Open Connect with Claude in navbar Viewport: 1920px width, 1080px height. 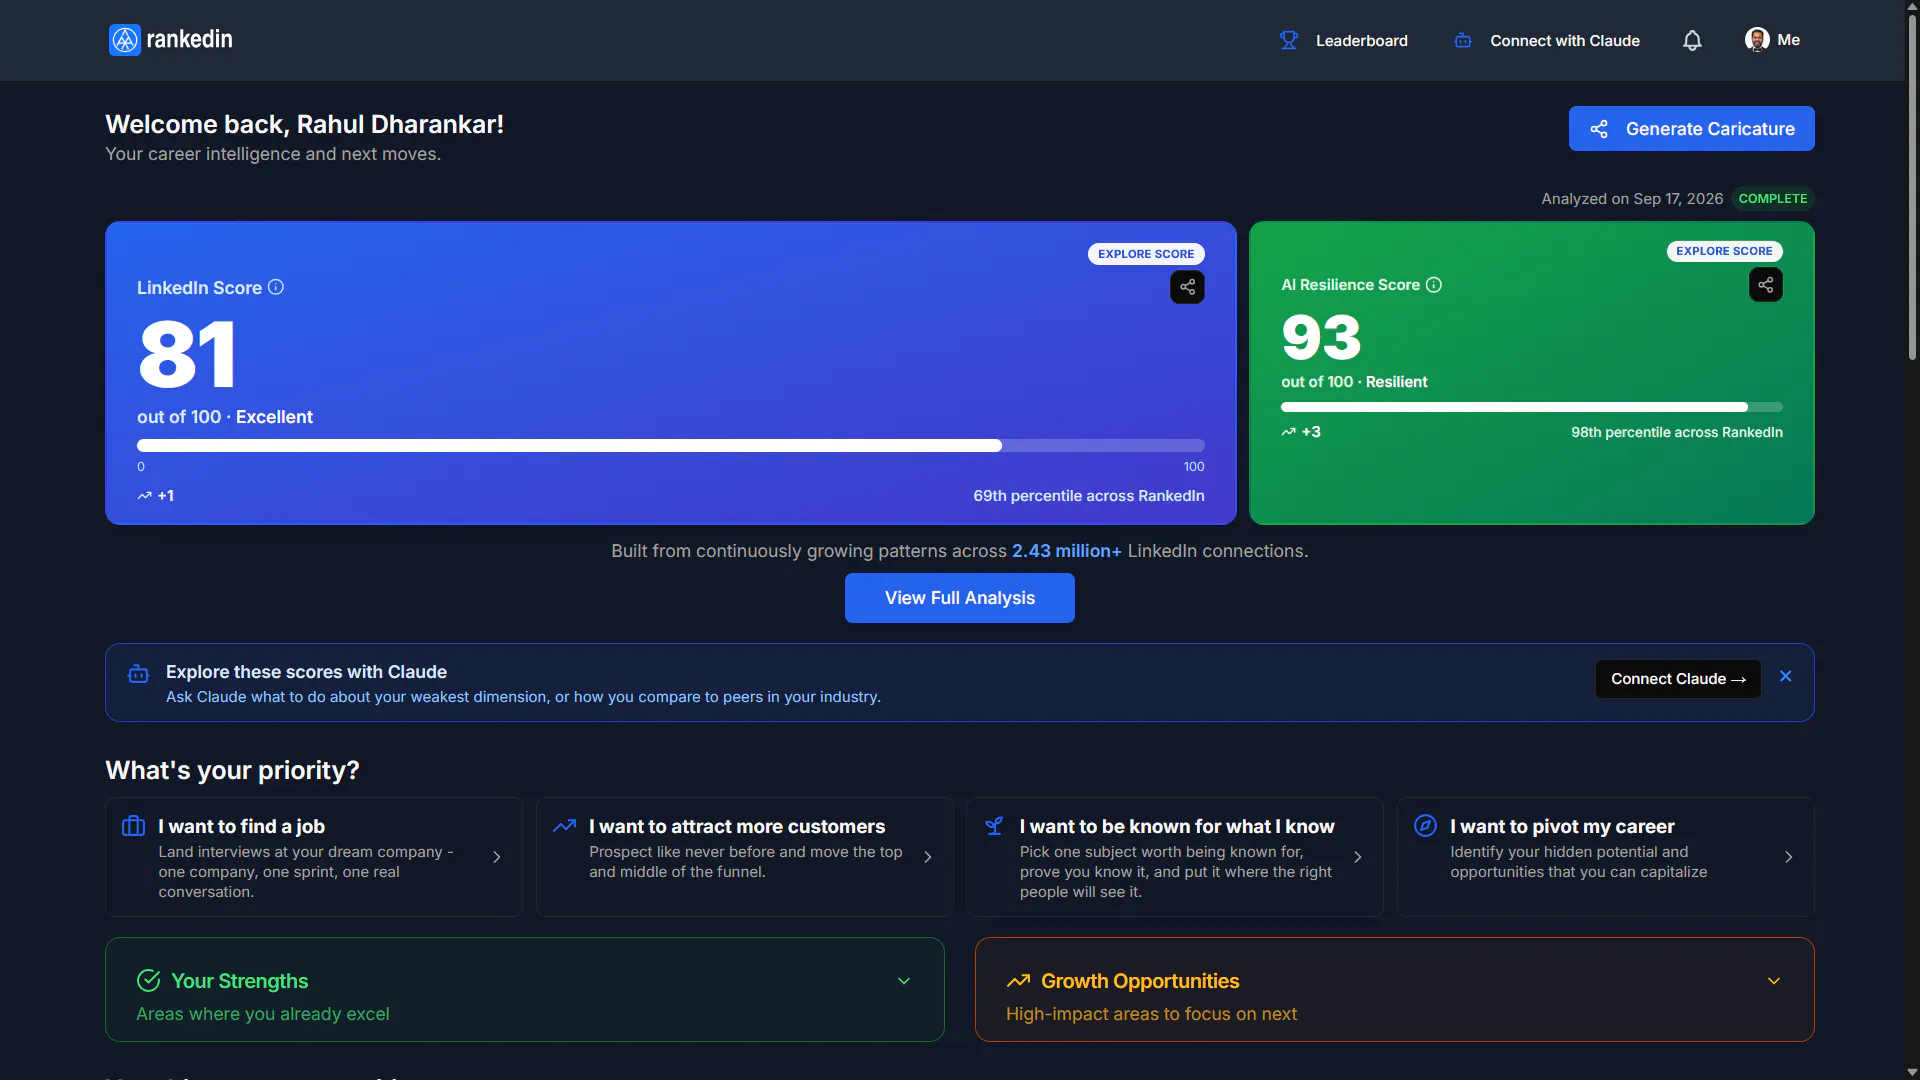tap(1546, 40)
